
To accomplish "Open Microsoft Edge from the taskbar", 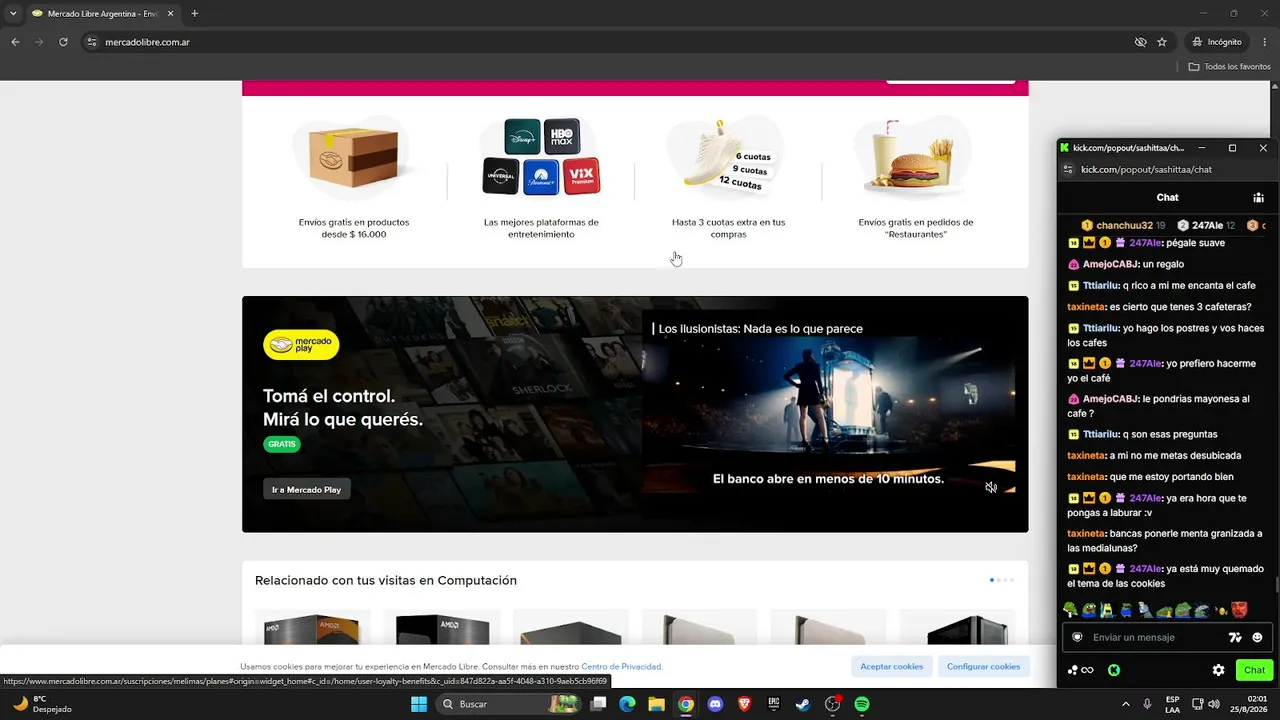I will [627, 704].
